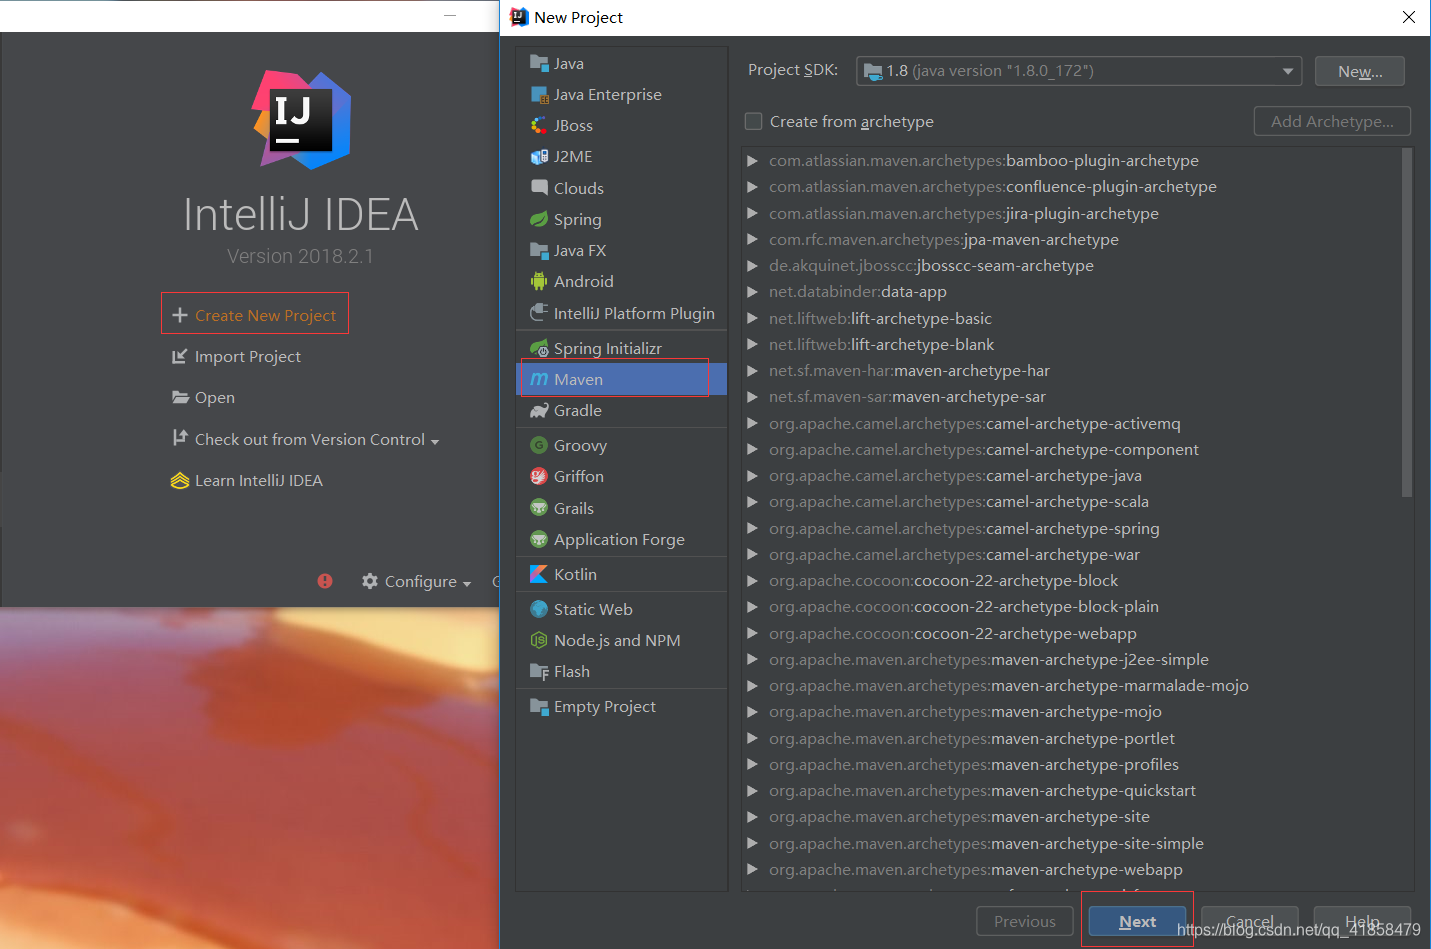The image size is (1431, 949).
Task: Select the Grails icon
Action: click(539, 508)
